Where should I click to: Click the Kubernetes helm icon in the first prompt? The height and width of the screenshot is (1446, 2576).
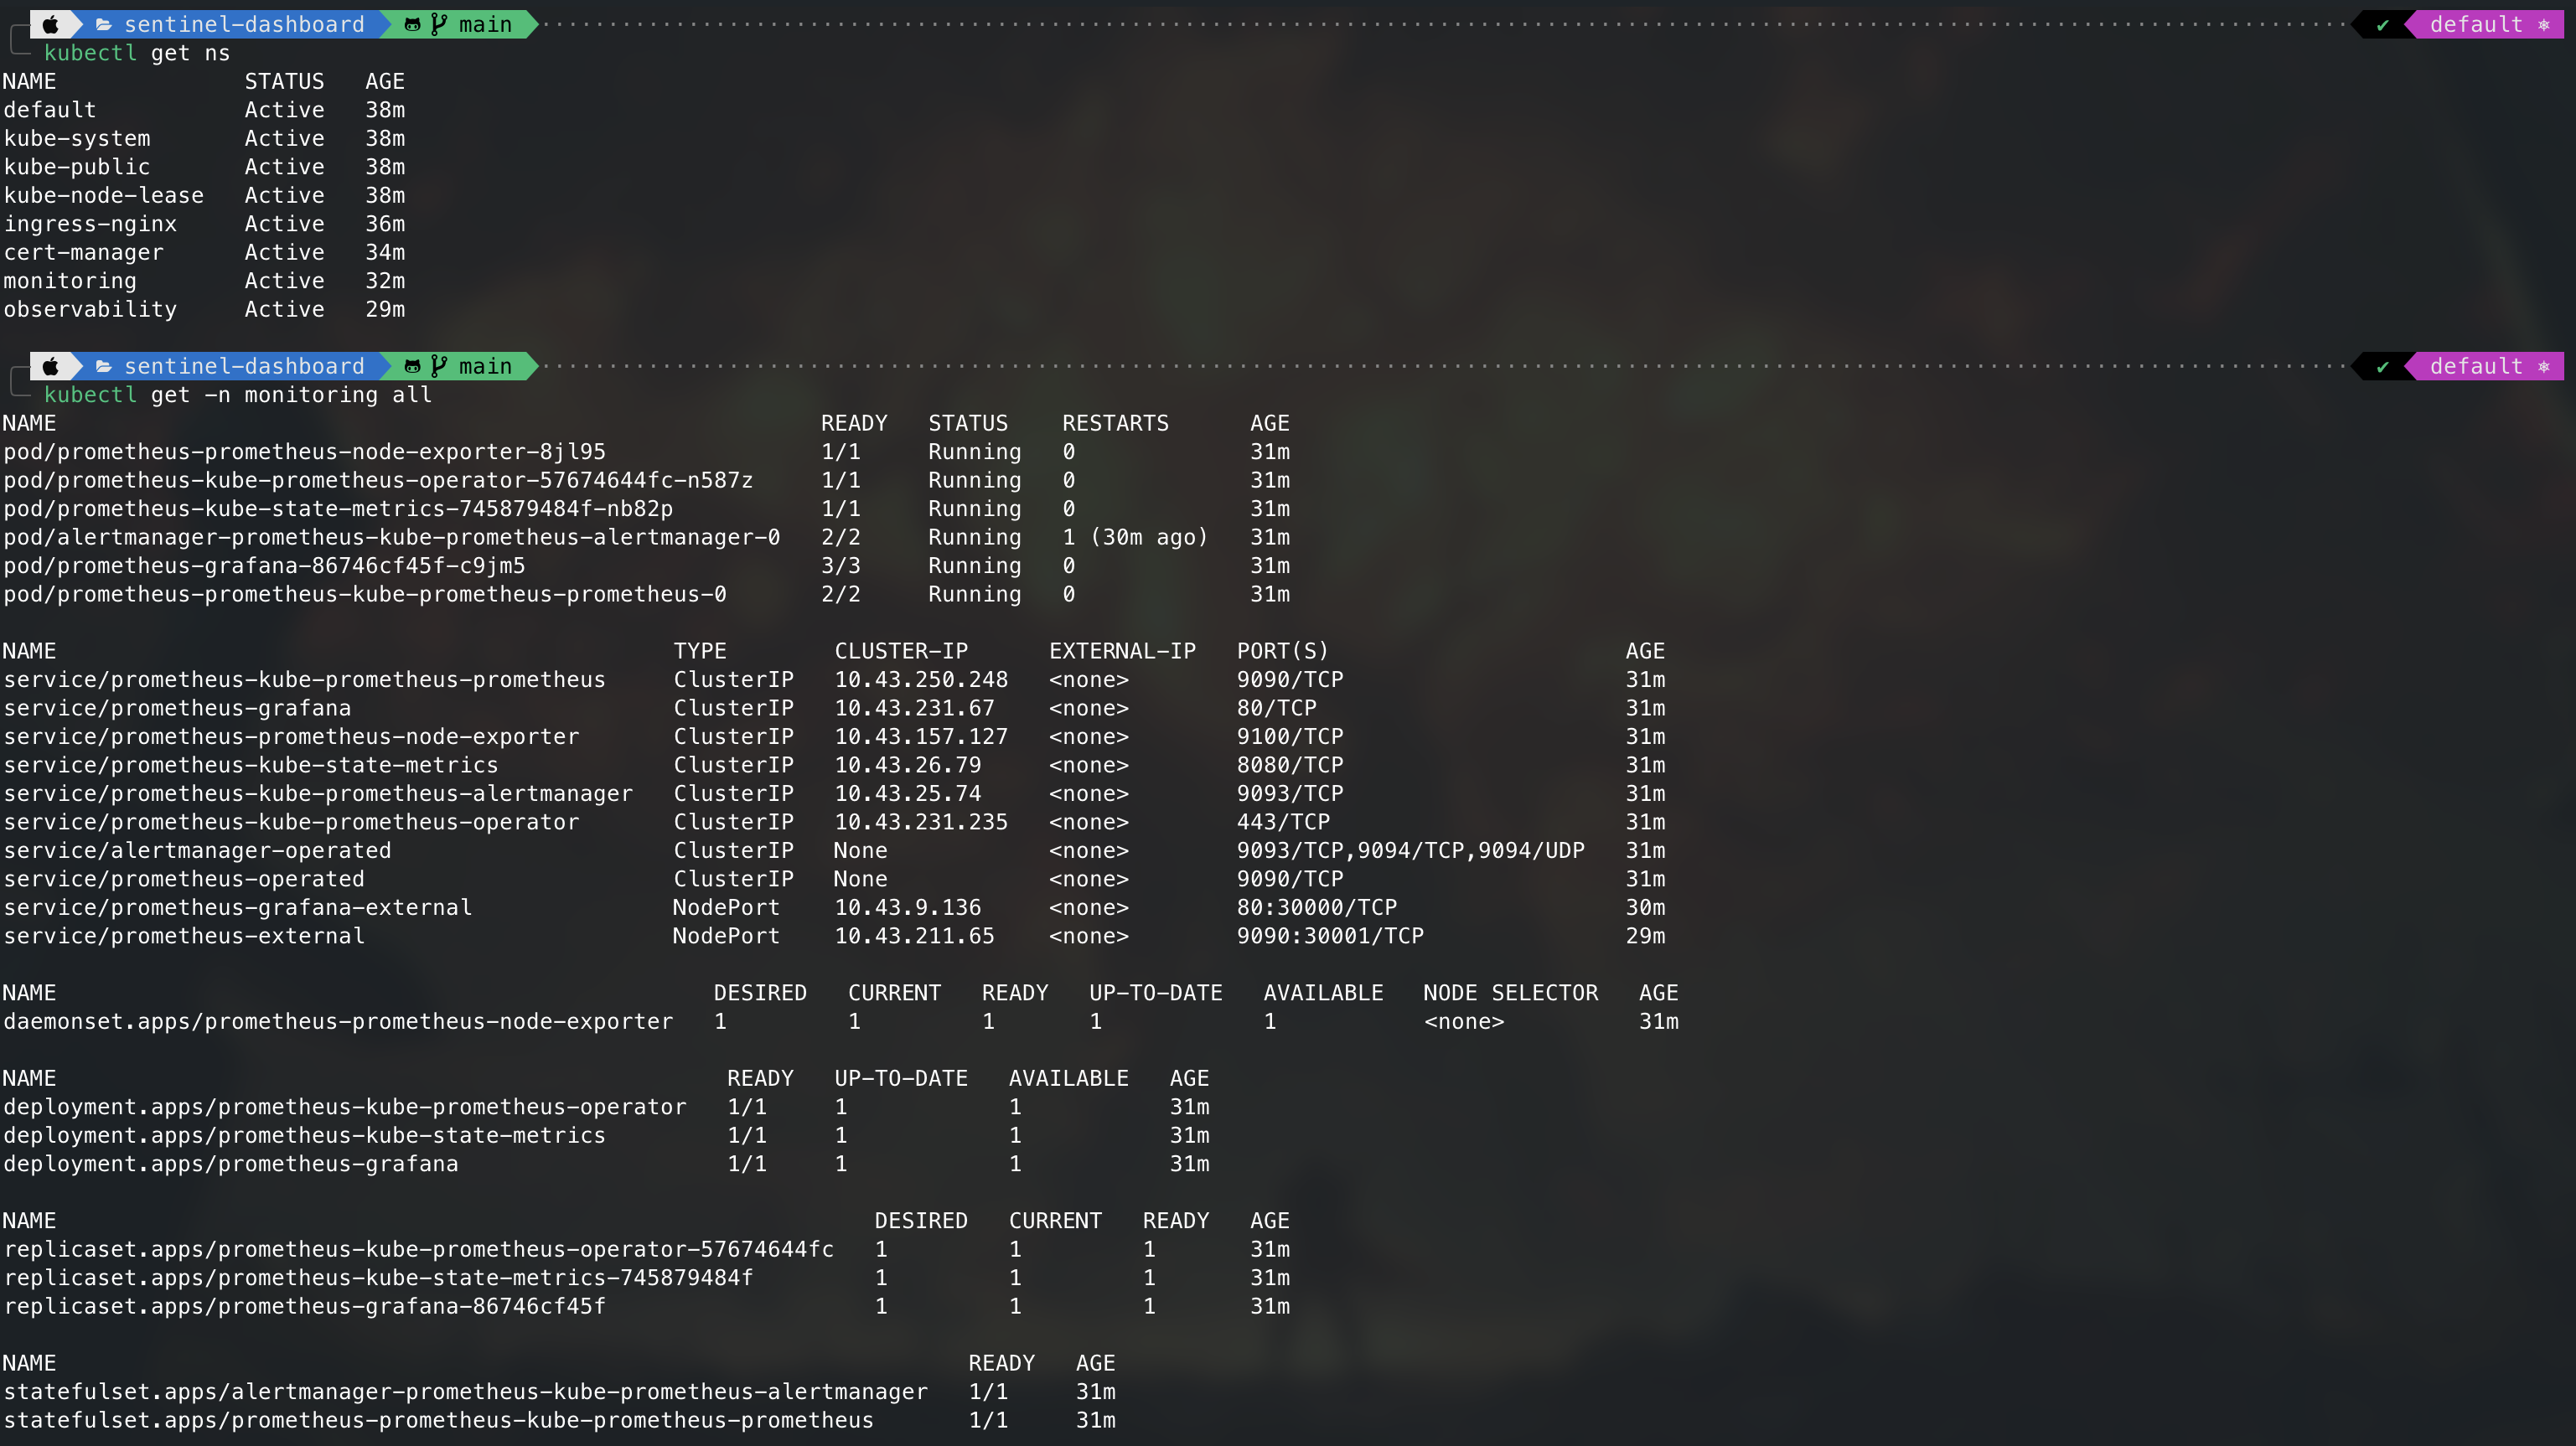pyautogui.click(x=2544, y=24)
